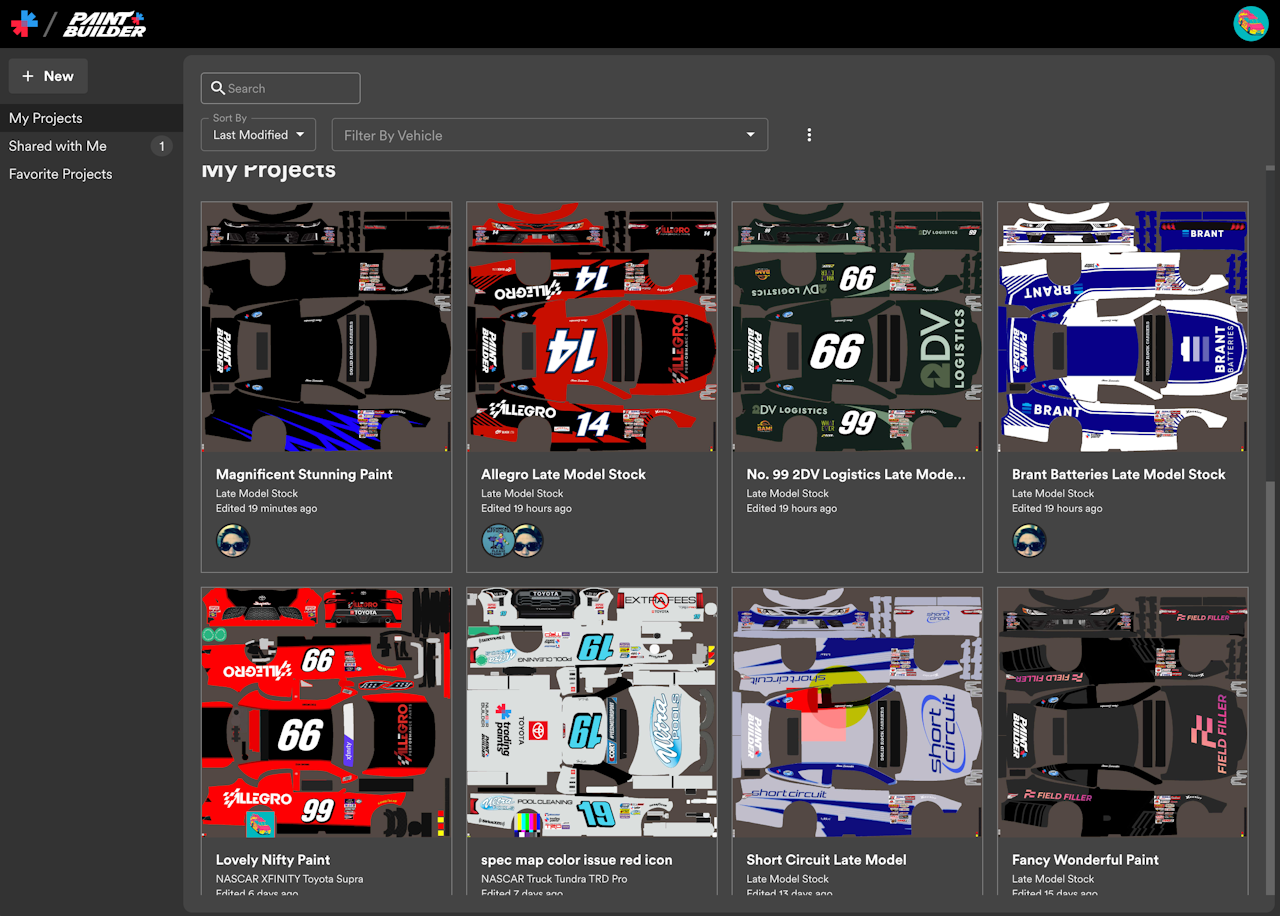The image size is (1280, 916).
Task: Click the search magnifier icon
Action: (x=217, y=88)
